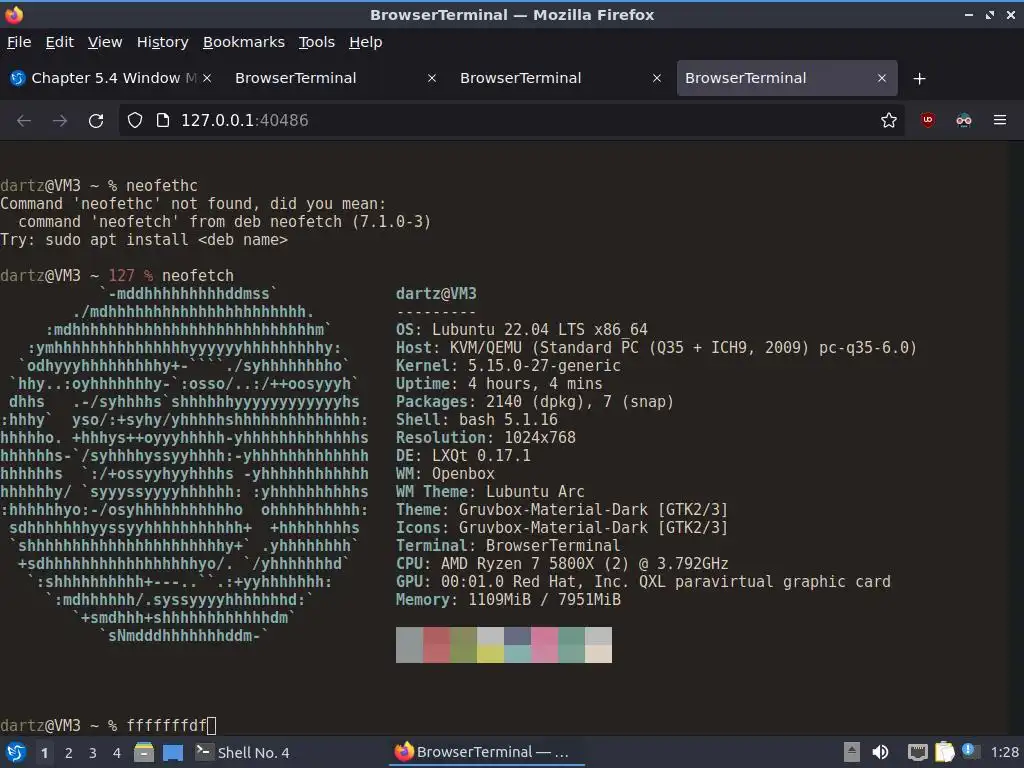Open the update notifier tray icon
This screenshot has height=768, width=1024.
[970, 751]
